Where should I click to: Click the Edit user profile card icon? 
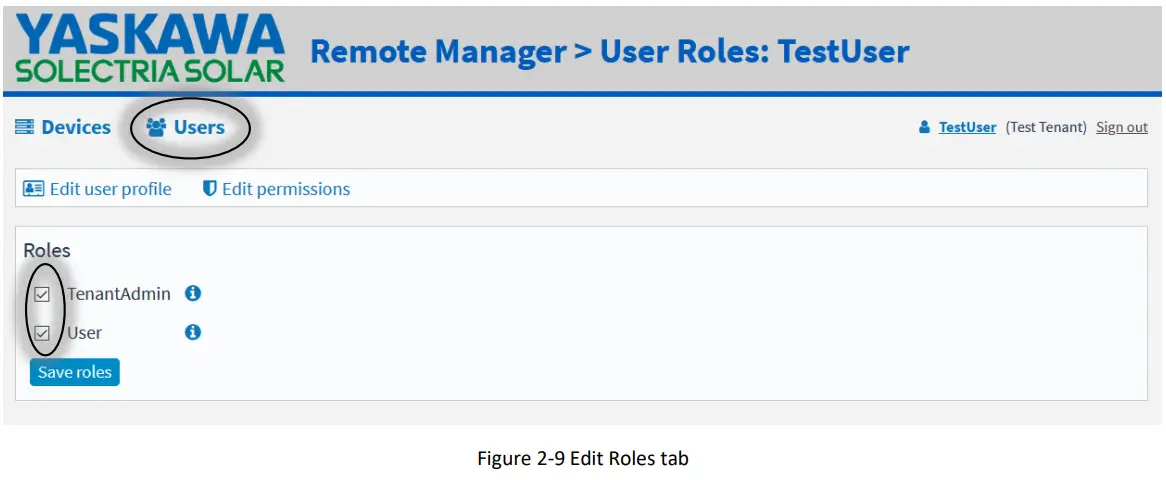34,189
